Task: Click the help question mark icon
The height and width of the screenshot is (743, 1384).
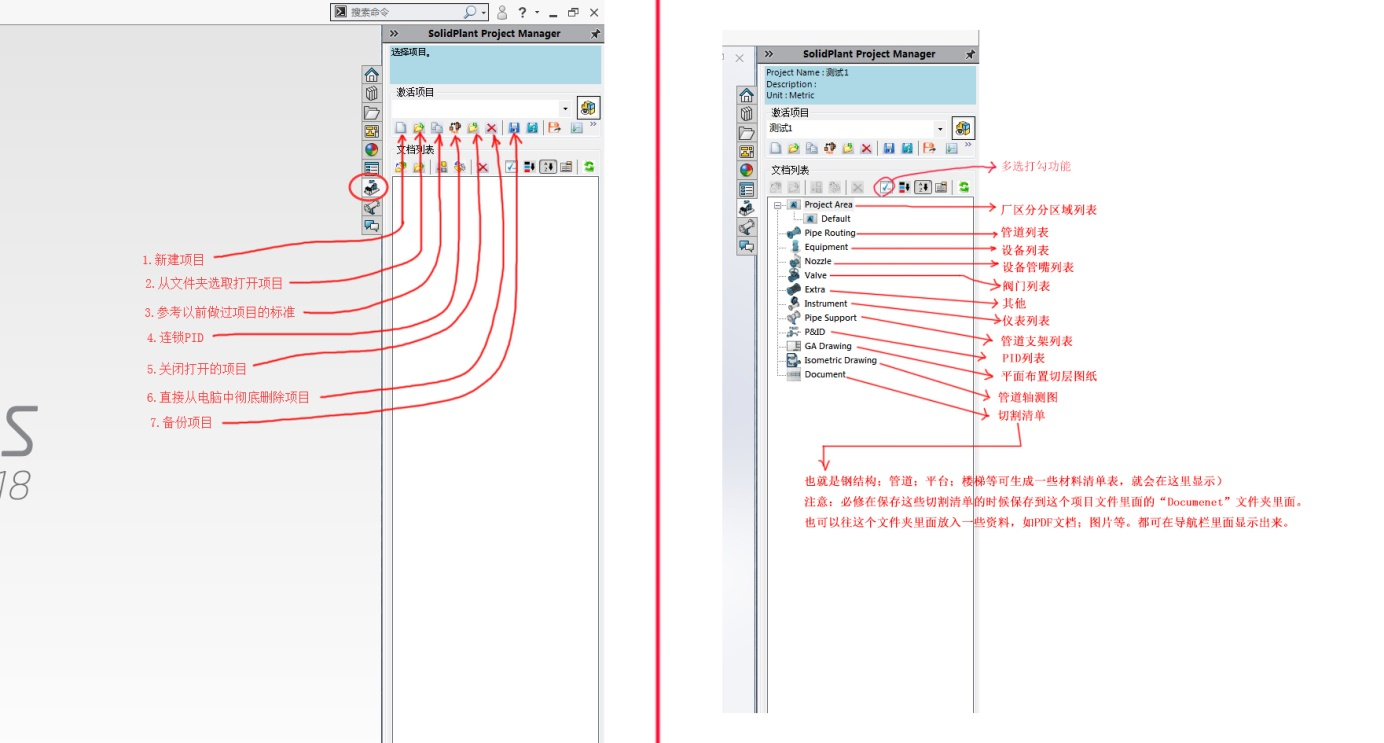Action: point(522,12)
